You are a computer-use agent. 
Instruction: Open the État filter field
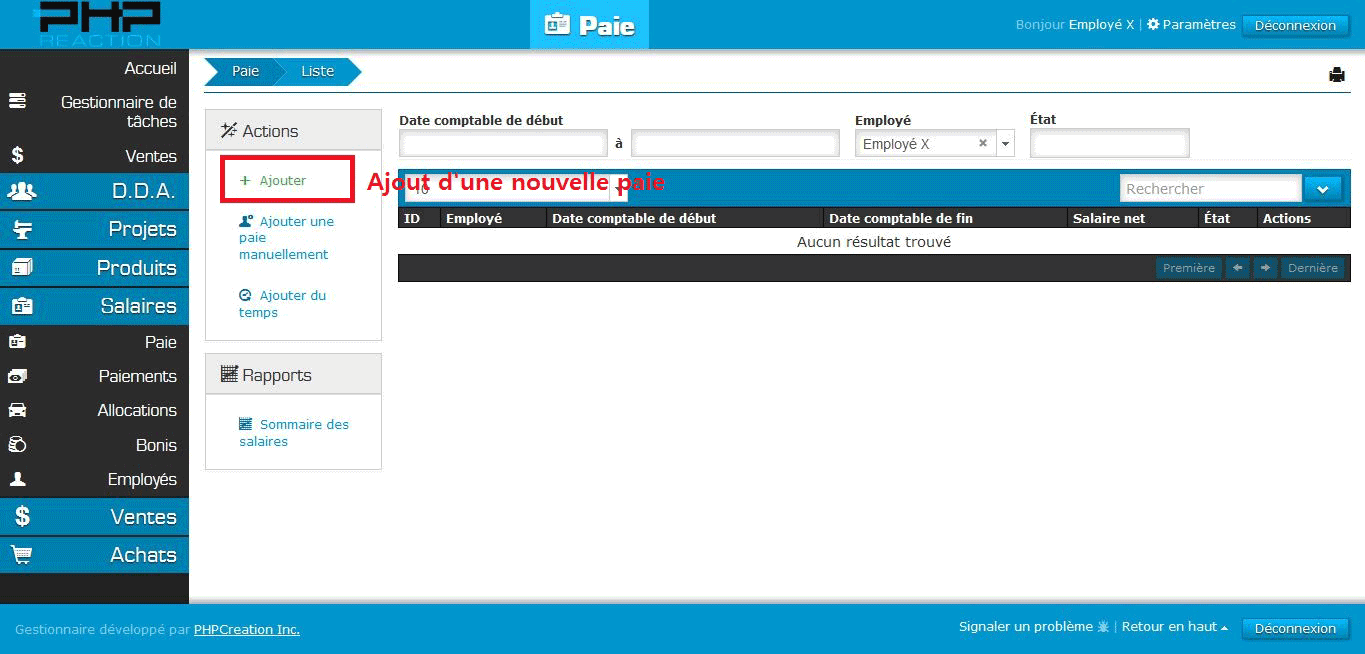(1109, 144)
